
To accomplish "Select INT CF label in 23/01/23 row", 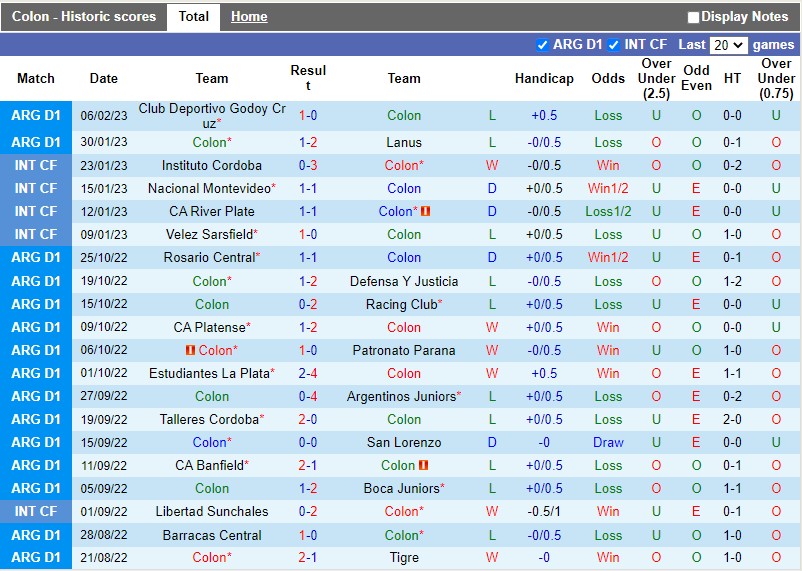I will [x=36, y=166].
